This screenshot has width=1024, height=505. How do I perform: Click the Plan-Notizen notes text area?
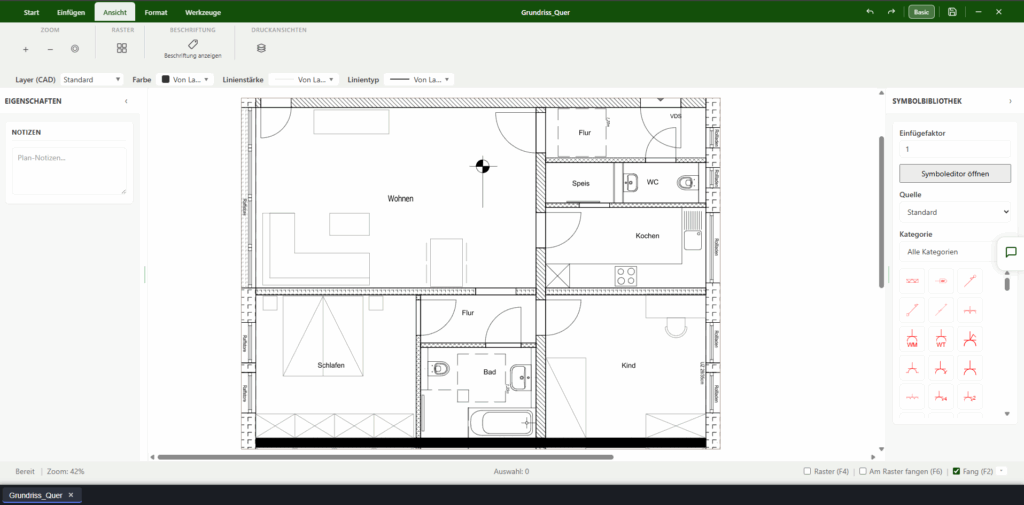click(x=69, y=171)
